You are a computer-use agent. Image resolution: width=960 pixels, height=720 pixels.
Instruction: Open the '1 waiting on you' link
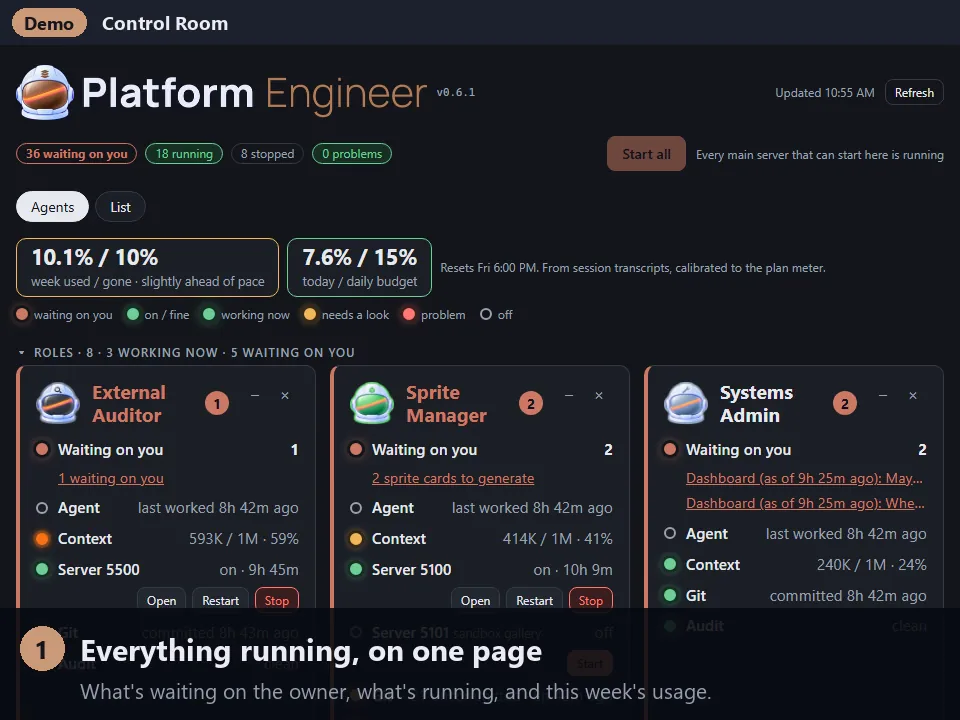[x=111, y=478]
